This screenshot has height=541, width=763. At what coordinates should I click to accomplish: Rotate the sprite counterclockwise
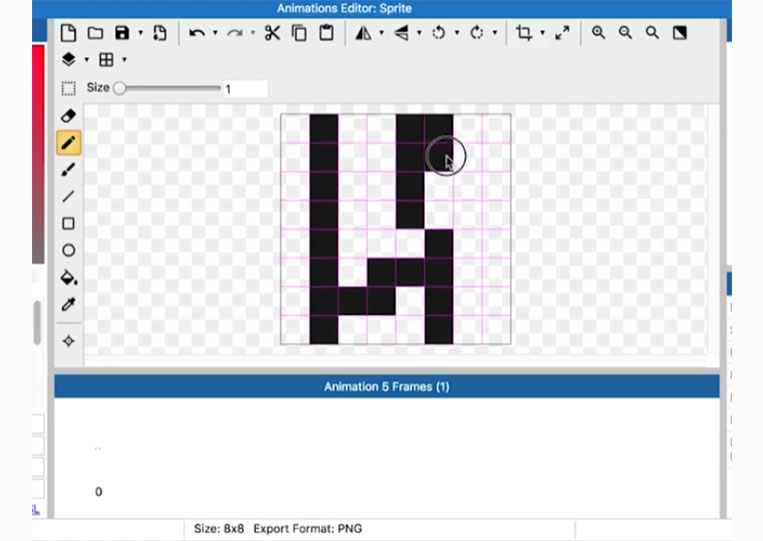point(439,33)
